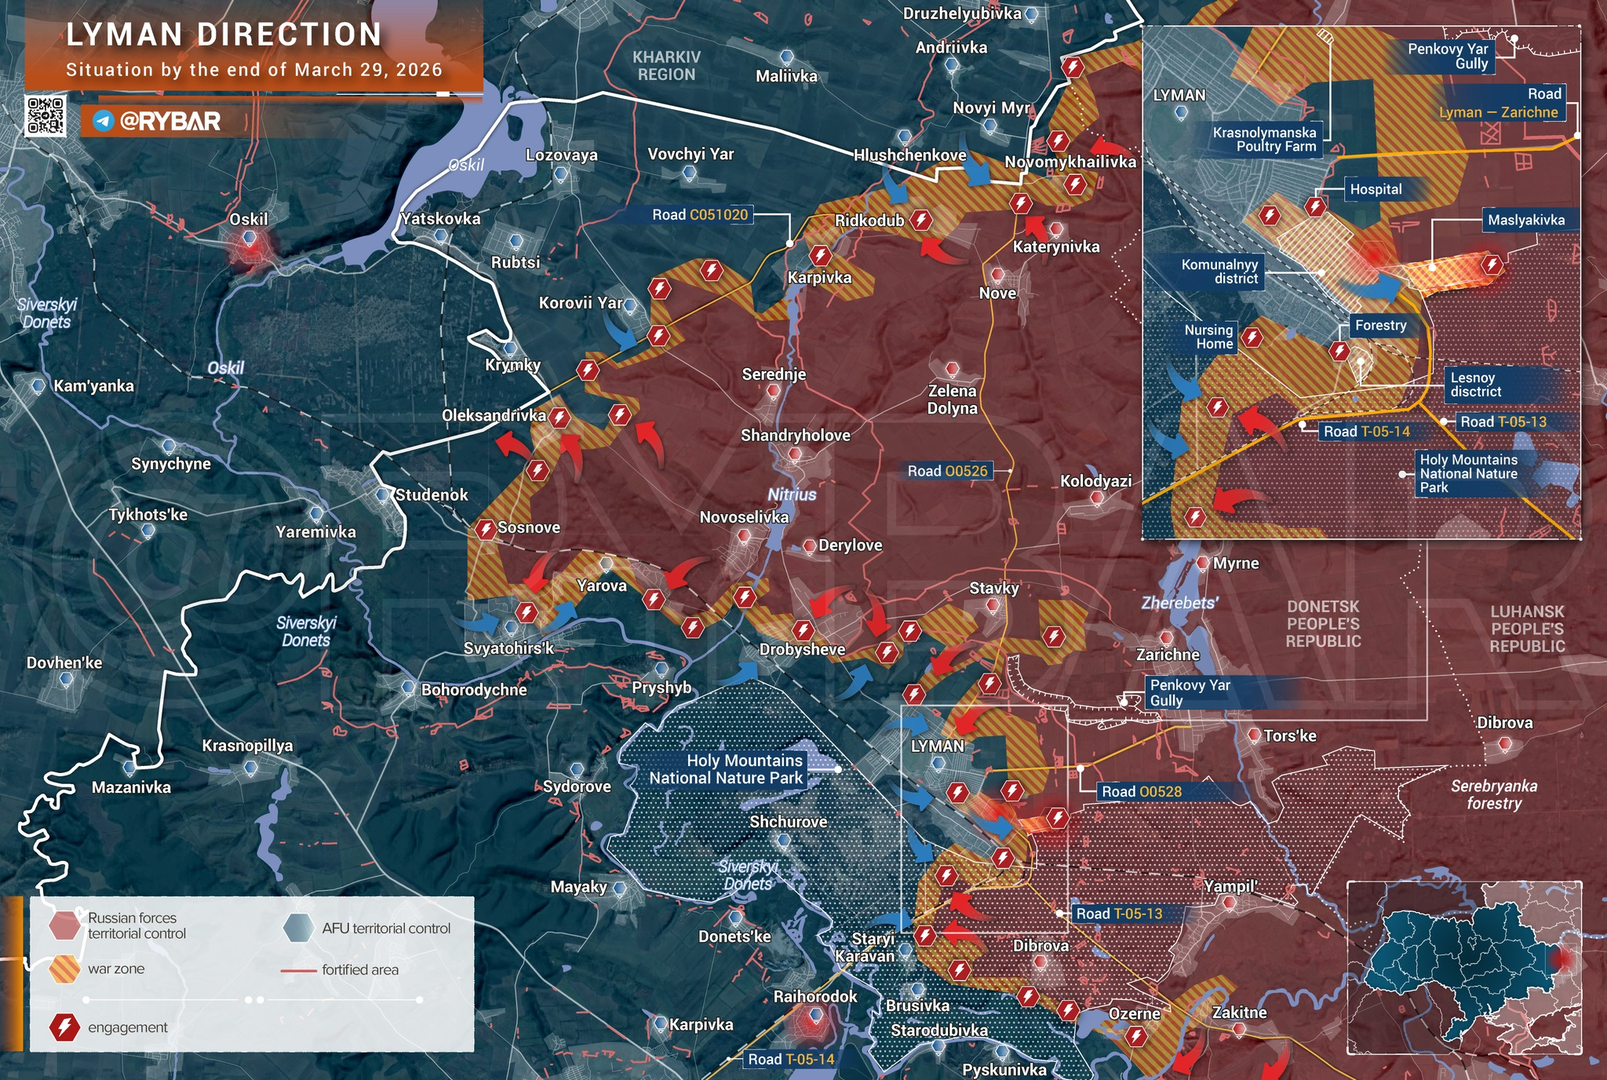This screenshot has width=1607, height=1080.
Task: Click the AFU territorial control legend hexagon
Action: [298, 928]
